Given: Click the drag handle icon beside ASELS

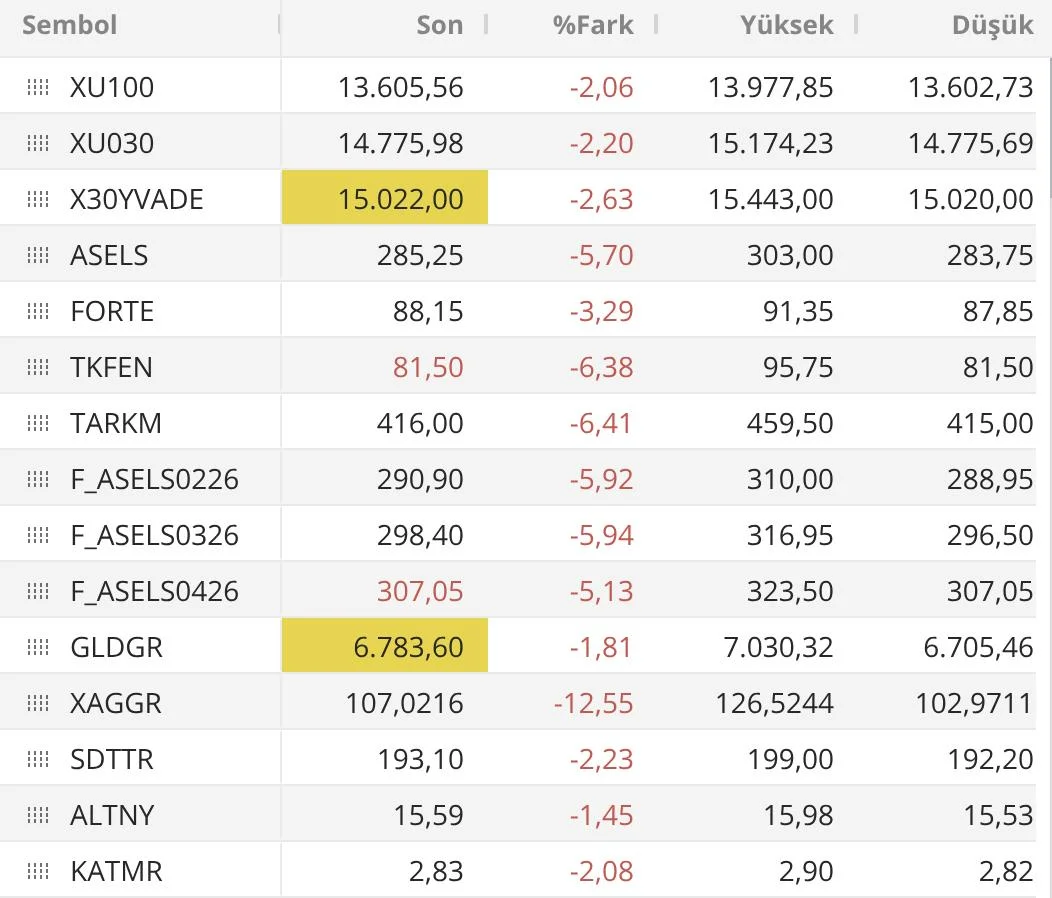Looking at the screenshot, I should (38, 256).
